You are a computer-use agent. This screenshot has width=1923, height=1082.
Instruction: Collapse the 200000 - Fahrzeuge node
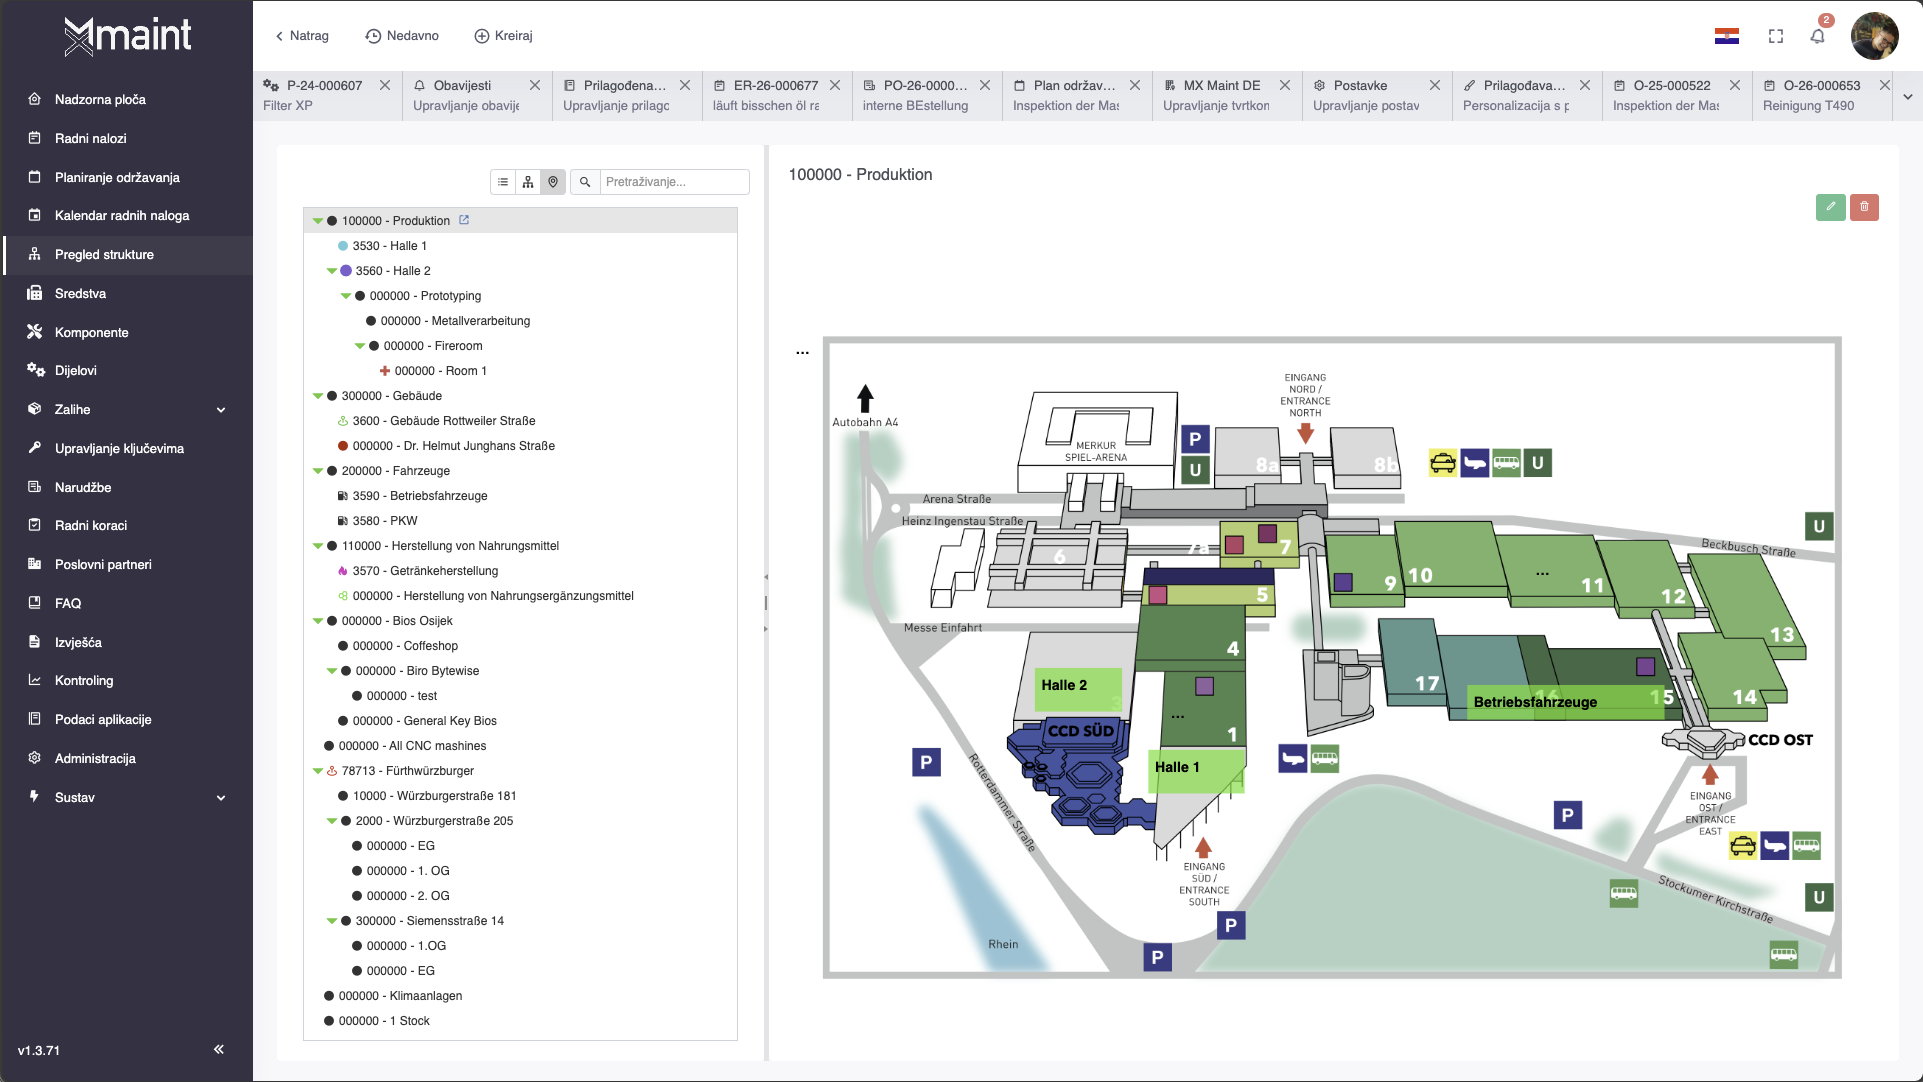[318, 471]
